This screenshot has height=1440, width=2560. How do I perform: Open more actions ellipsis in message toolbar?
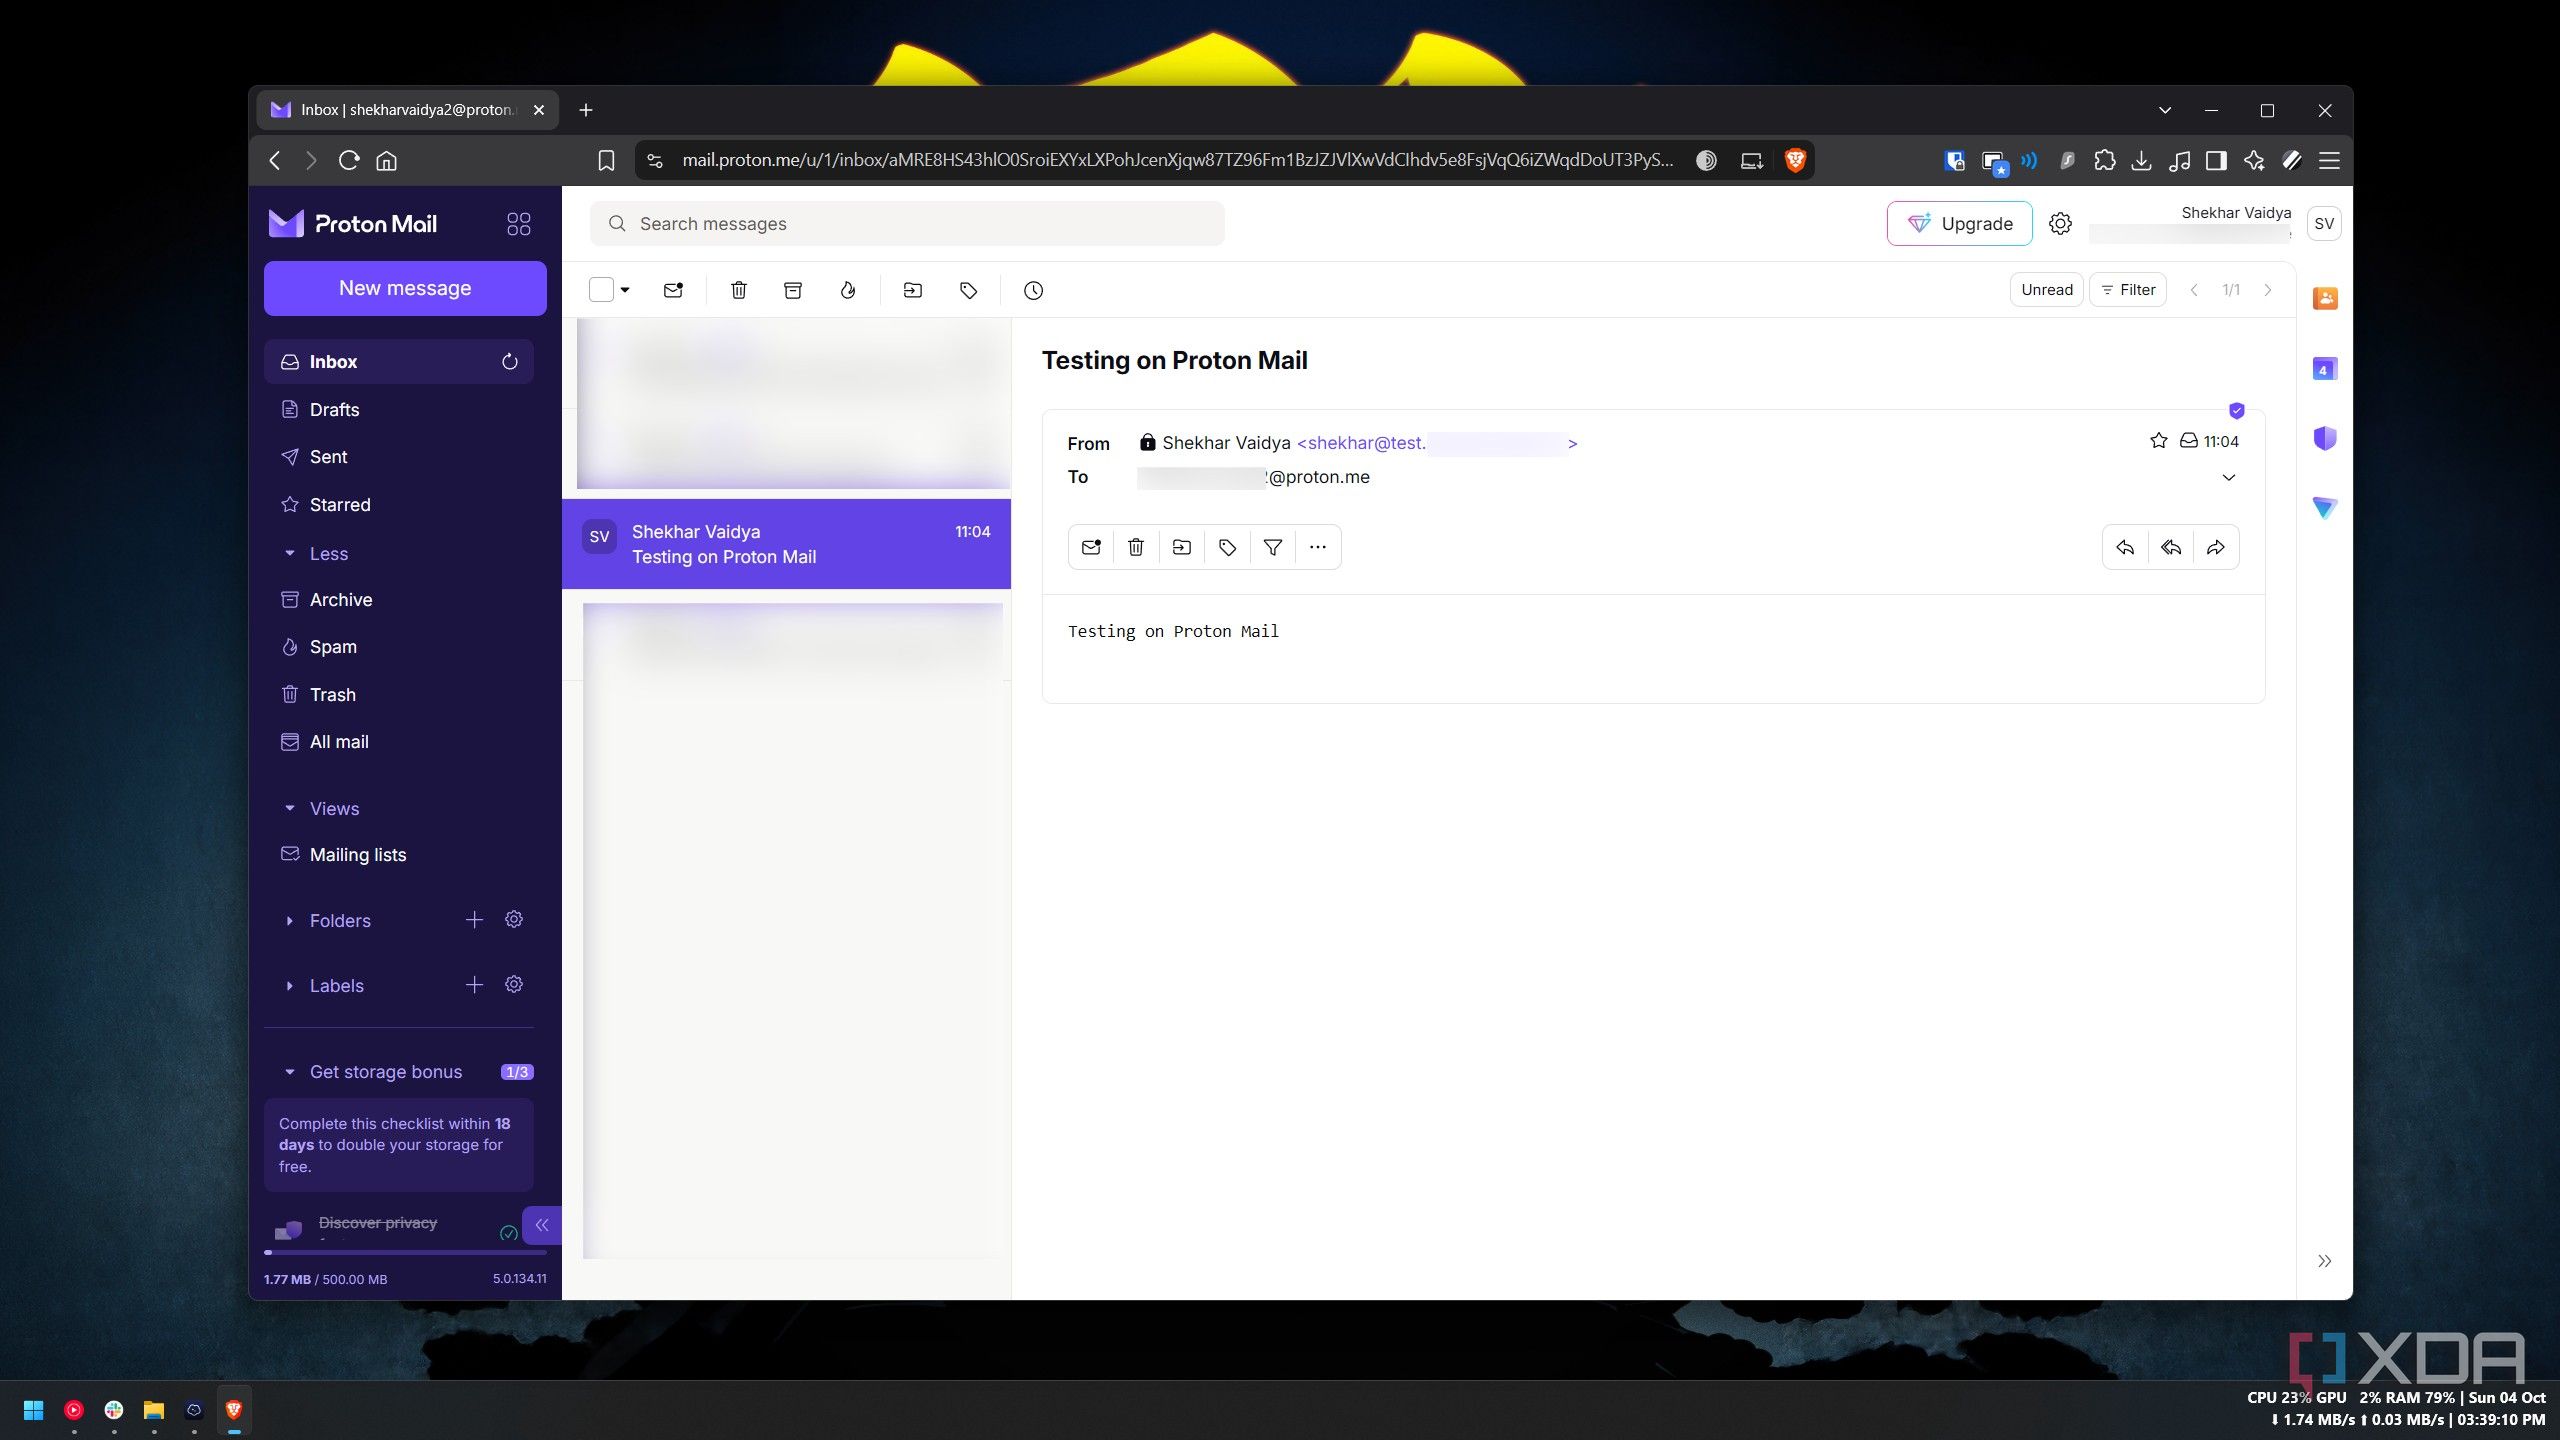coord(1318,547)
